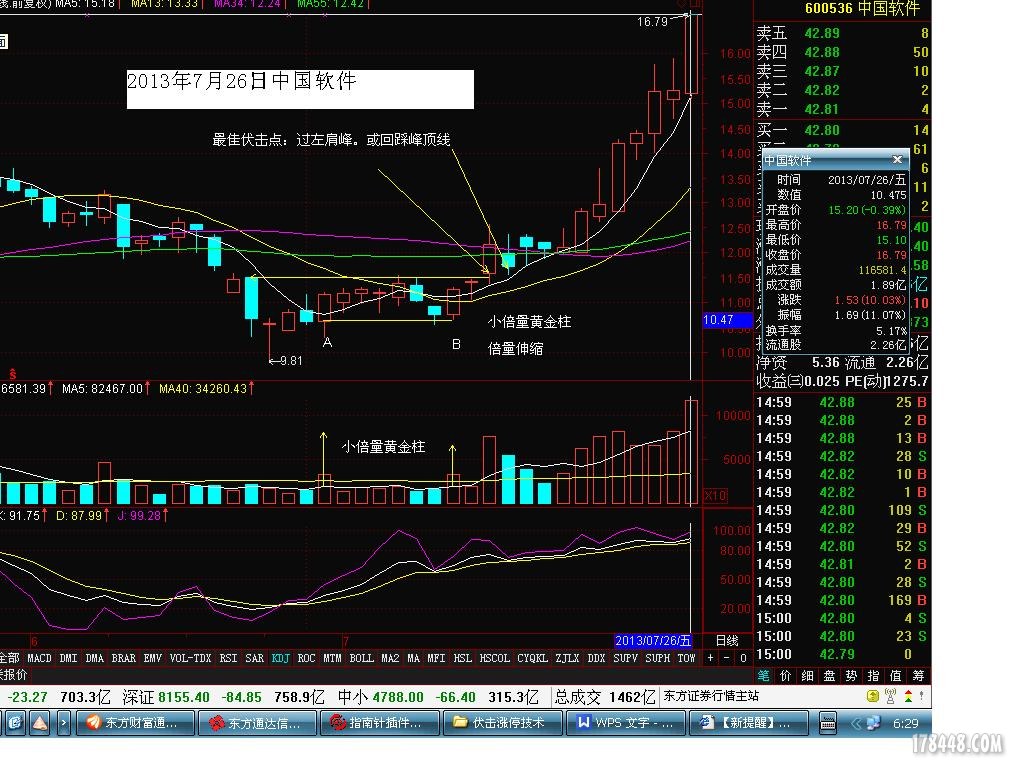Image resolution: width=1024 pixels, height=768 pixels.
Task: Select the 笔 tick detail tab
Action: (x=764, y=676)
